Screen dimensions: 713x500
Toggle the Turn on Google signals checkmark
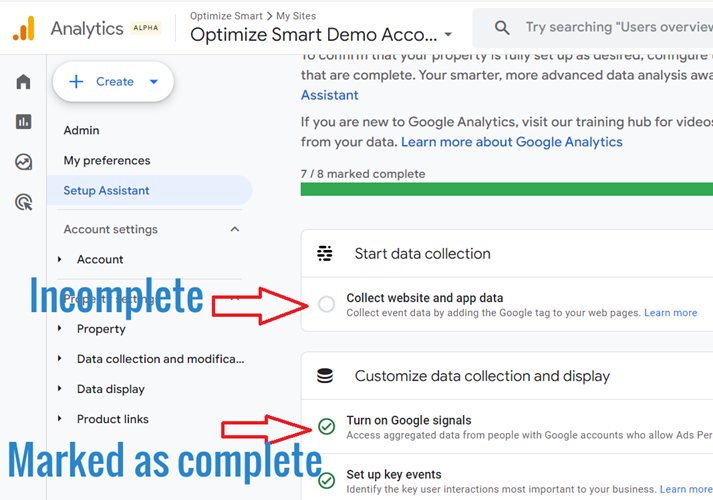tap(326, 426)
